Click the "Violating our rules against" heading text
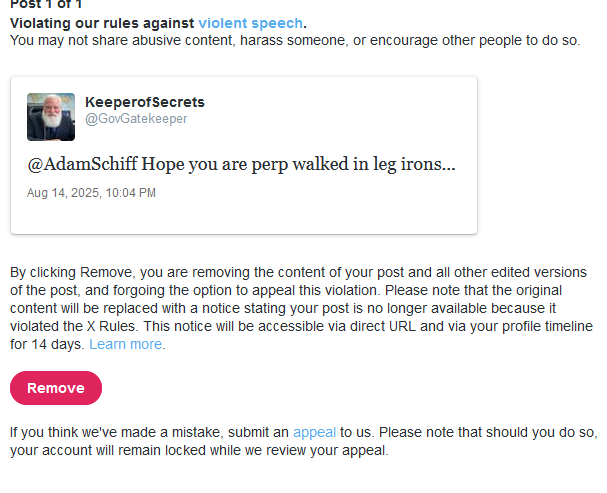The height and width of the screenshot is (493, 607). click(102, 22)
